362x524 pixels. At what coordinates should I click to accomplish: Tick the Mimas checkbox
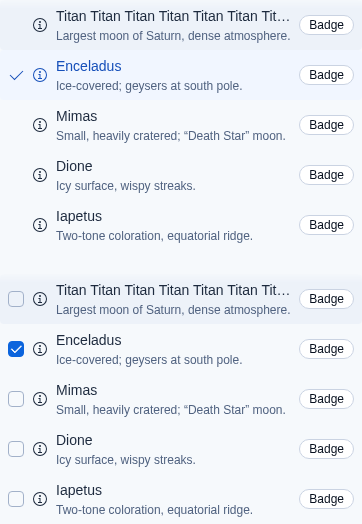click(16, 399)
